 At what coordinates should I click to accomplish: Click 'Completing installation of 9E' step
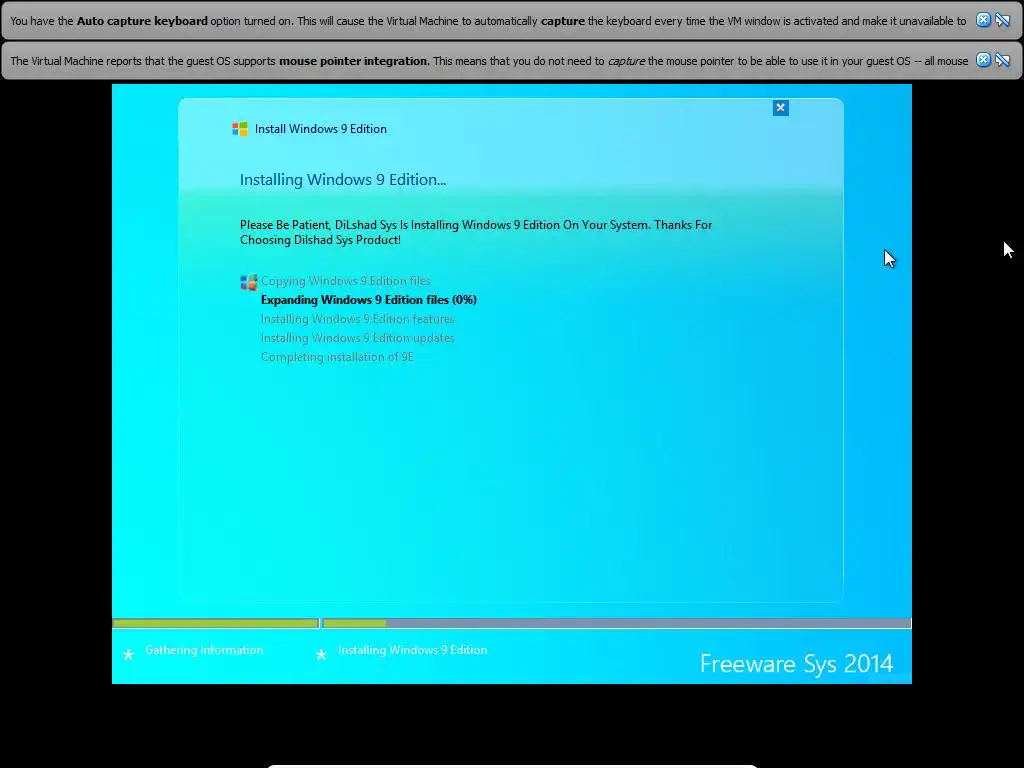[337, 357]
